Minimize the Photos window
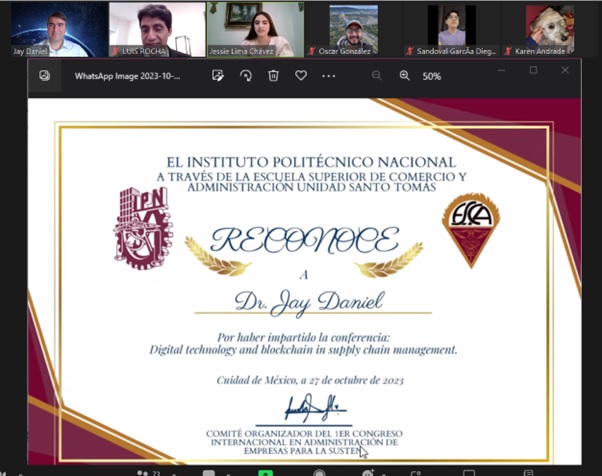 (501, 70)
